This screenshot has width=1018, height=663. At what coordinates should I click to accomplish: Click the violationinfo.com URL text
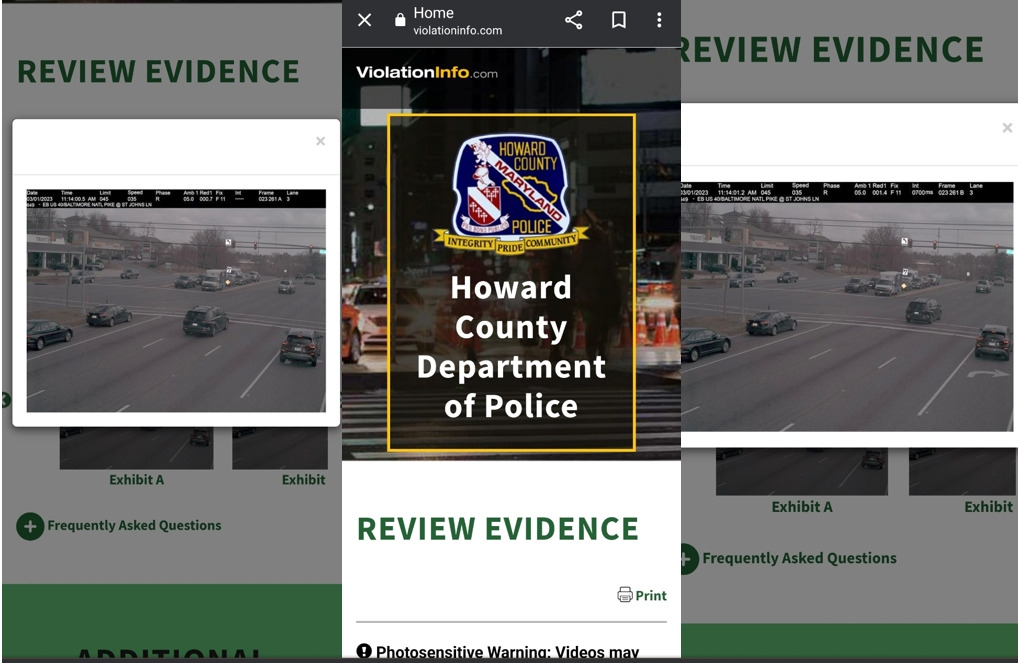coord(458,31)
